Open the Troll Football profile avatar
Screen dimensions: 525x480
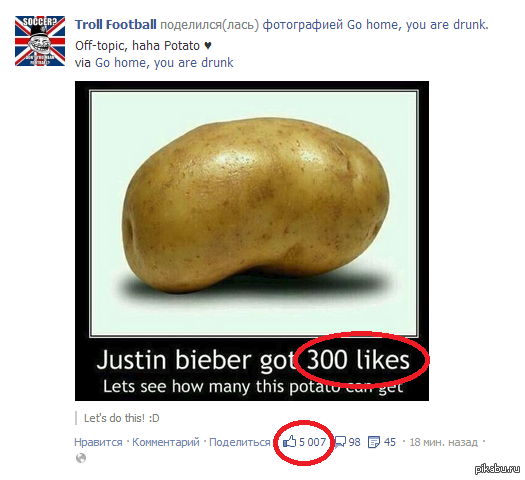point(40,41)
